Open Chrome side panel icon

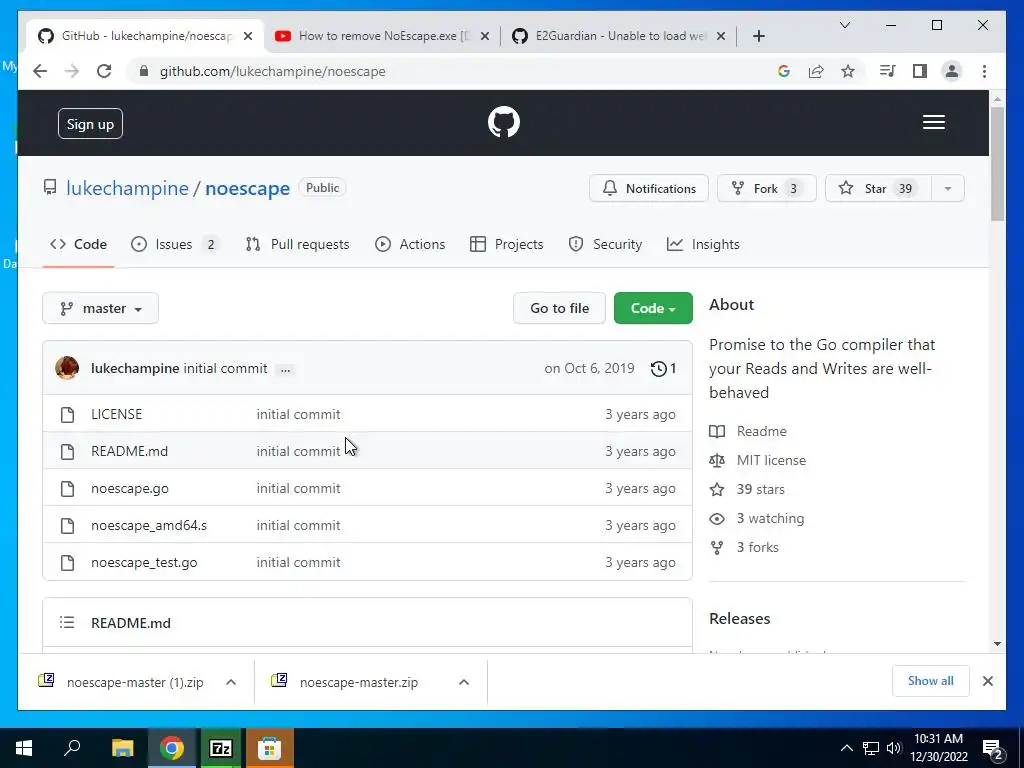coord(920,71)
